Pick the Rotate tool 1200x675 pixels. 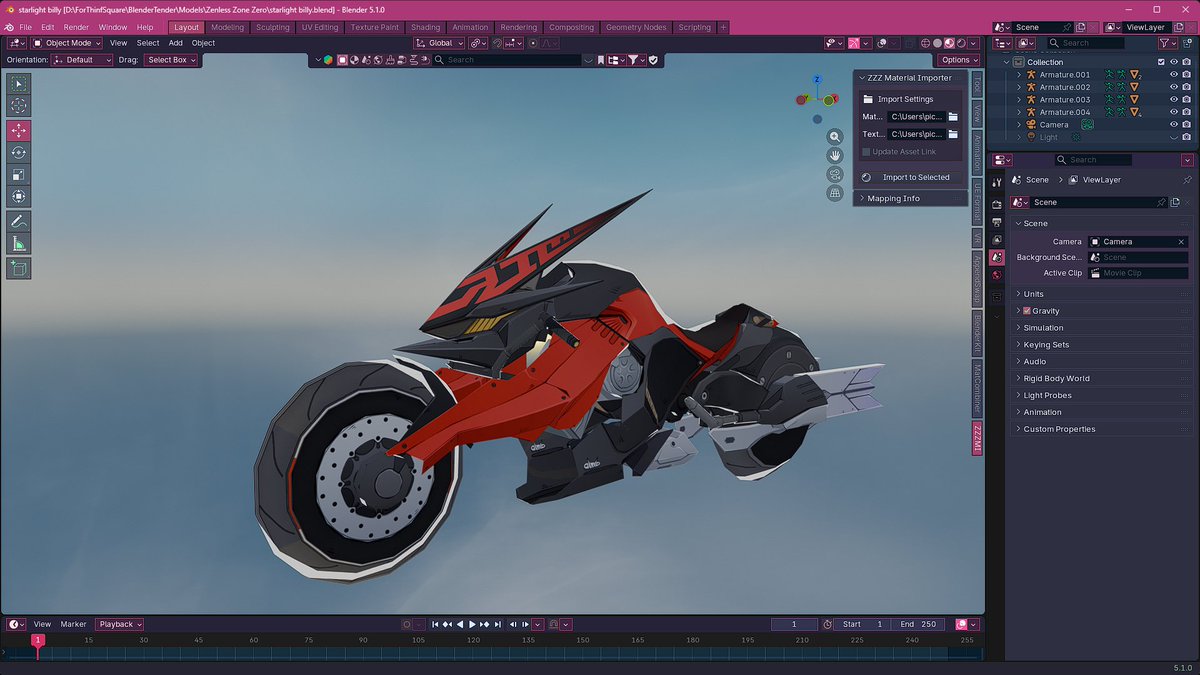(19, 153)
